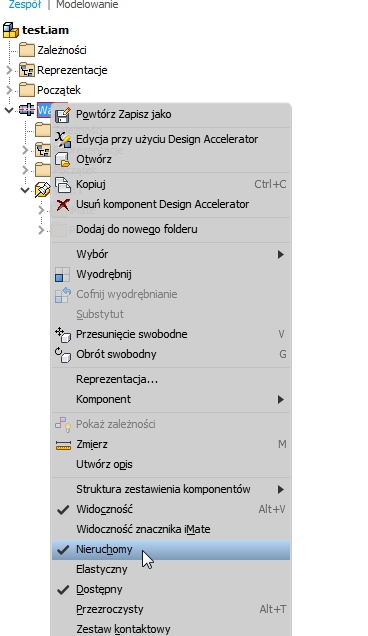Click the Design Accelerator edit icon
The width and height of the screenshot is (368, 636).
(x=63, y=139)
